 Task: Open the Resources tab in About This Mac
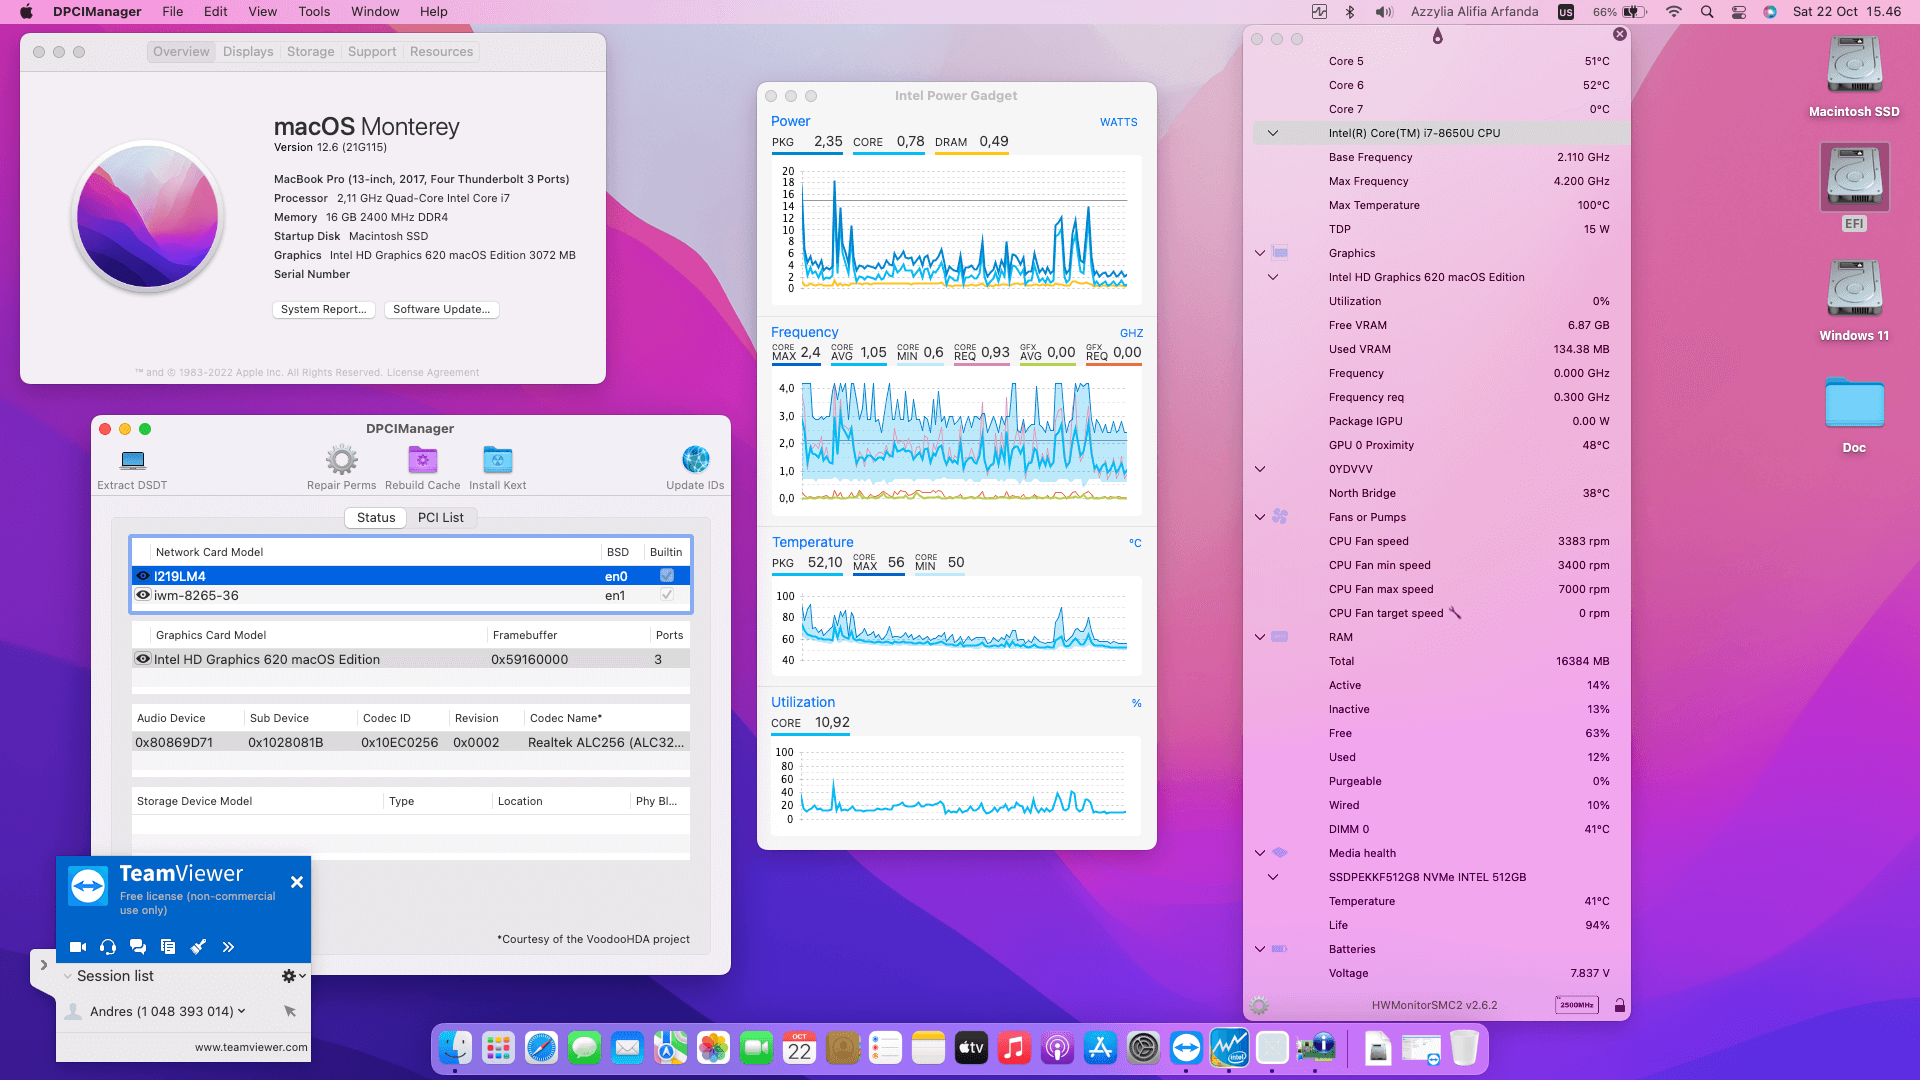coord(441,52)
